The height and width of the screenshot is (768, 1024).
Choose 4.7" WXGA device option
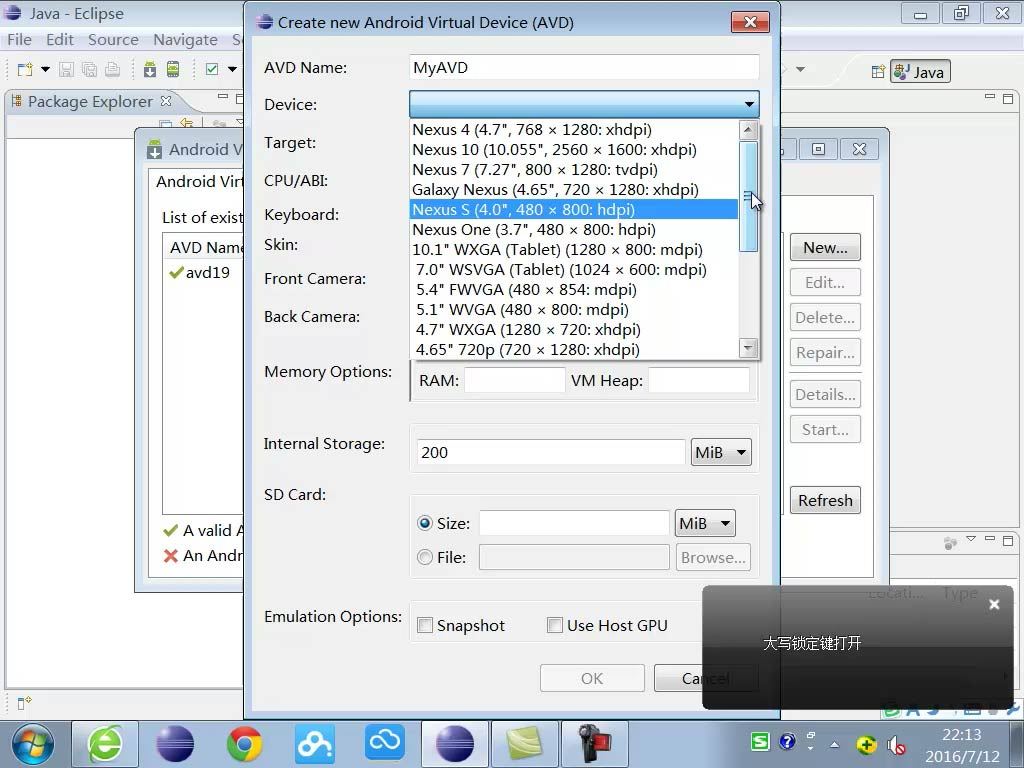click(573, 330)
